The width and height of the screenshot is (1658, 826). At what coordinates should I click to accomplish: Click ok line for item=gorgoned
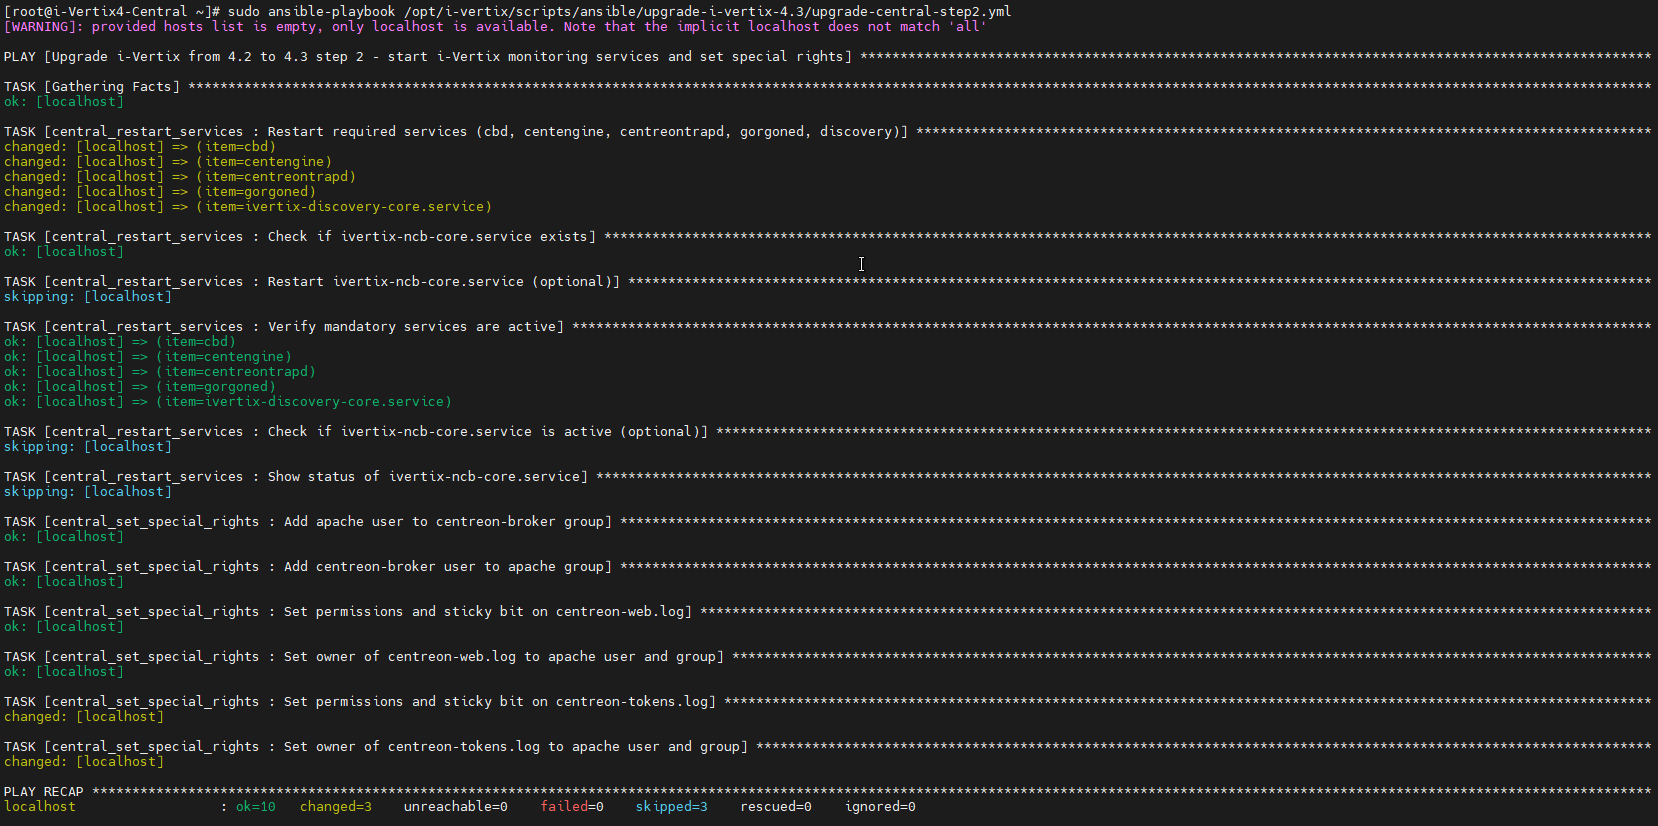pos(140,387)
